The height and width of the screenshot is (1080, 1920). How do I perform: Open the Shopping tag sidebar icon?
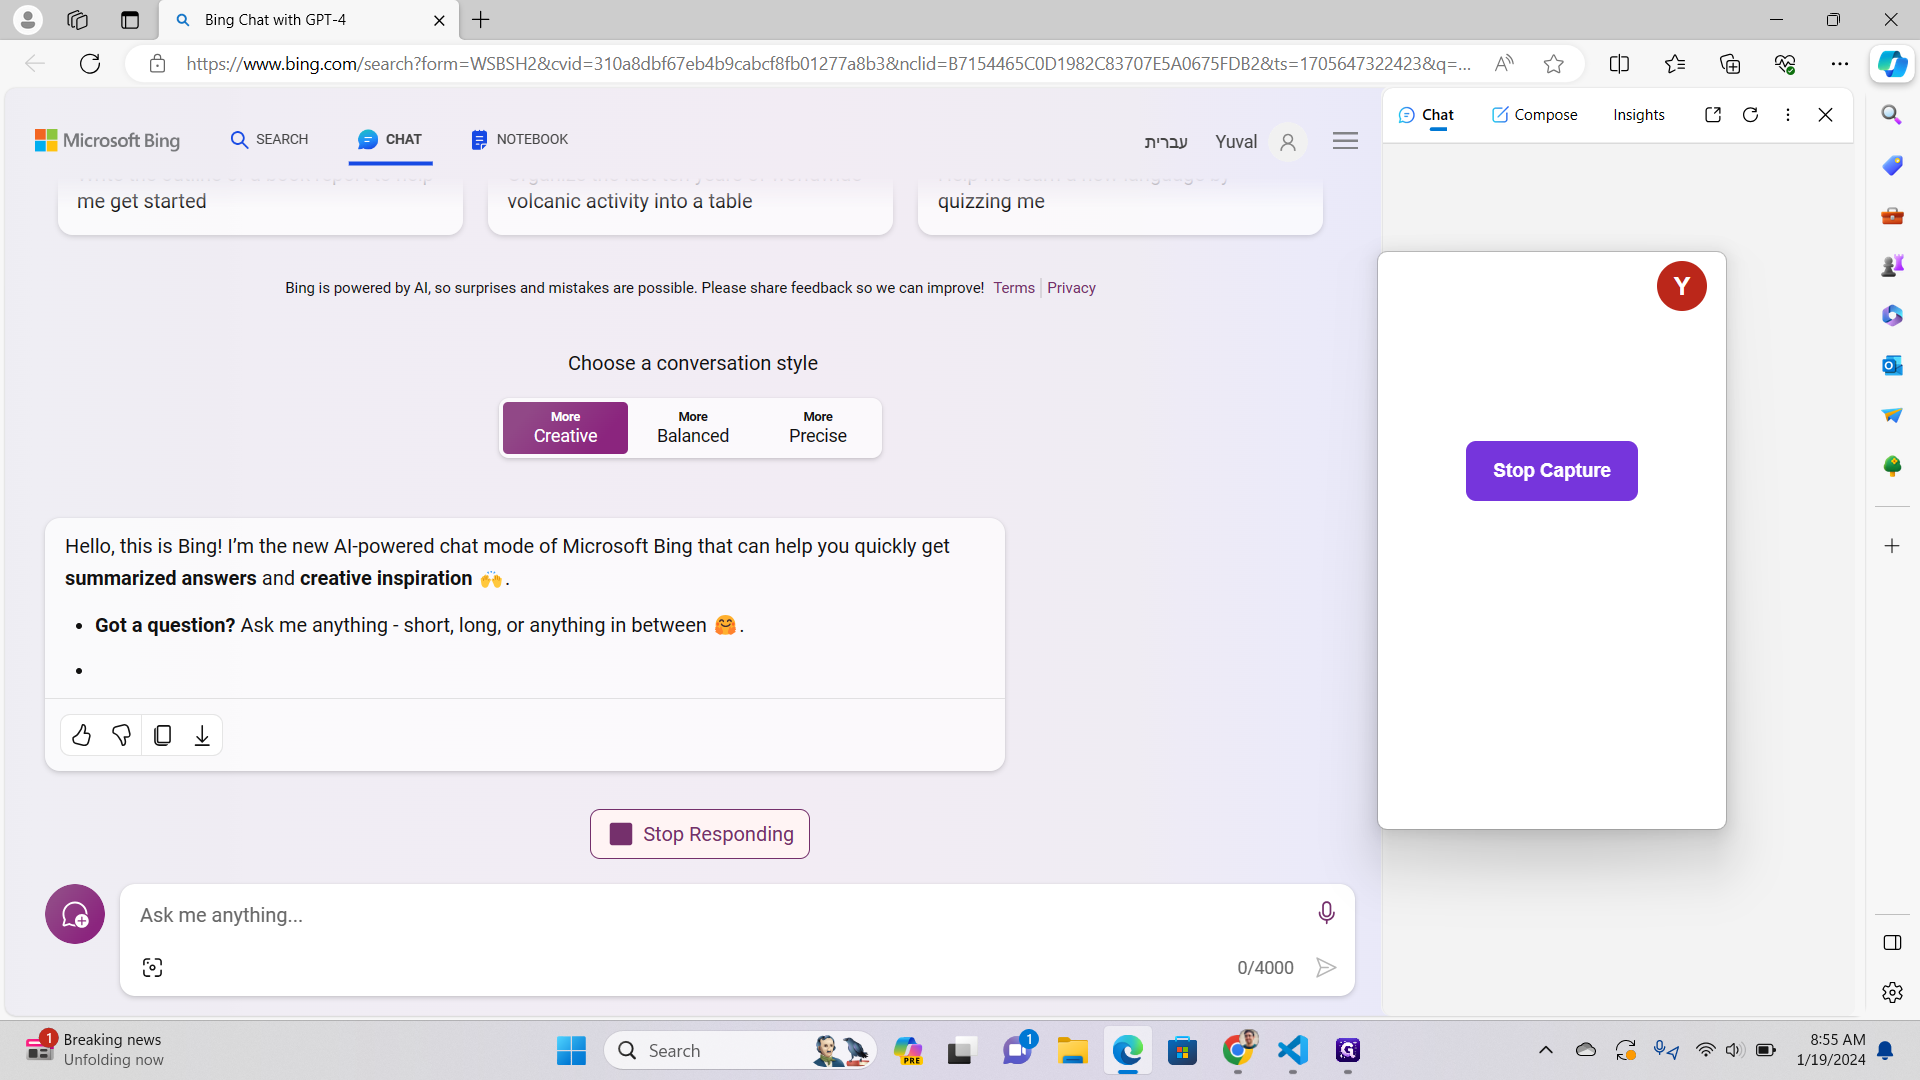(1892, 165)
